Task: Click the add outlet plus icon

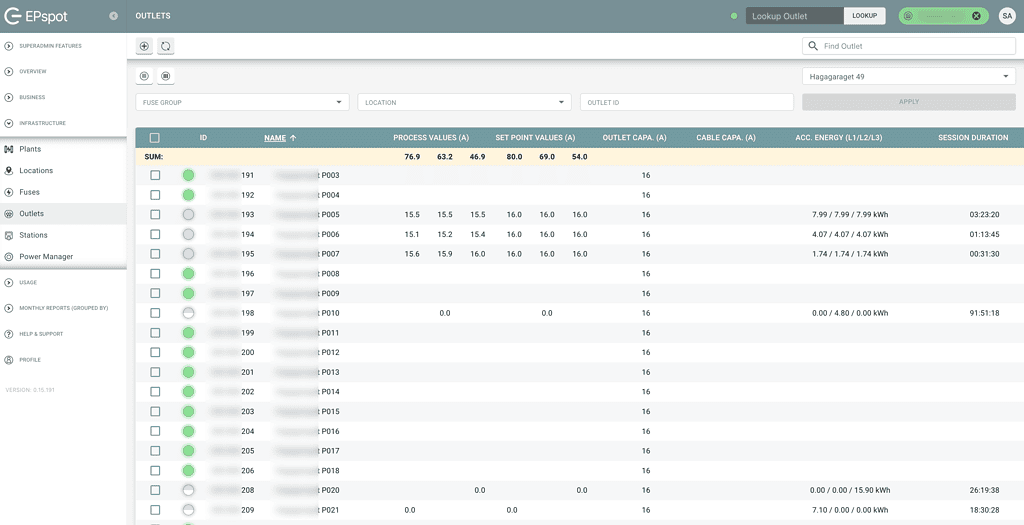Action: coord(144,46)
